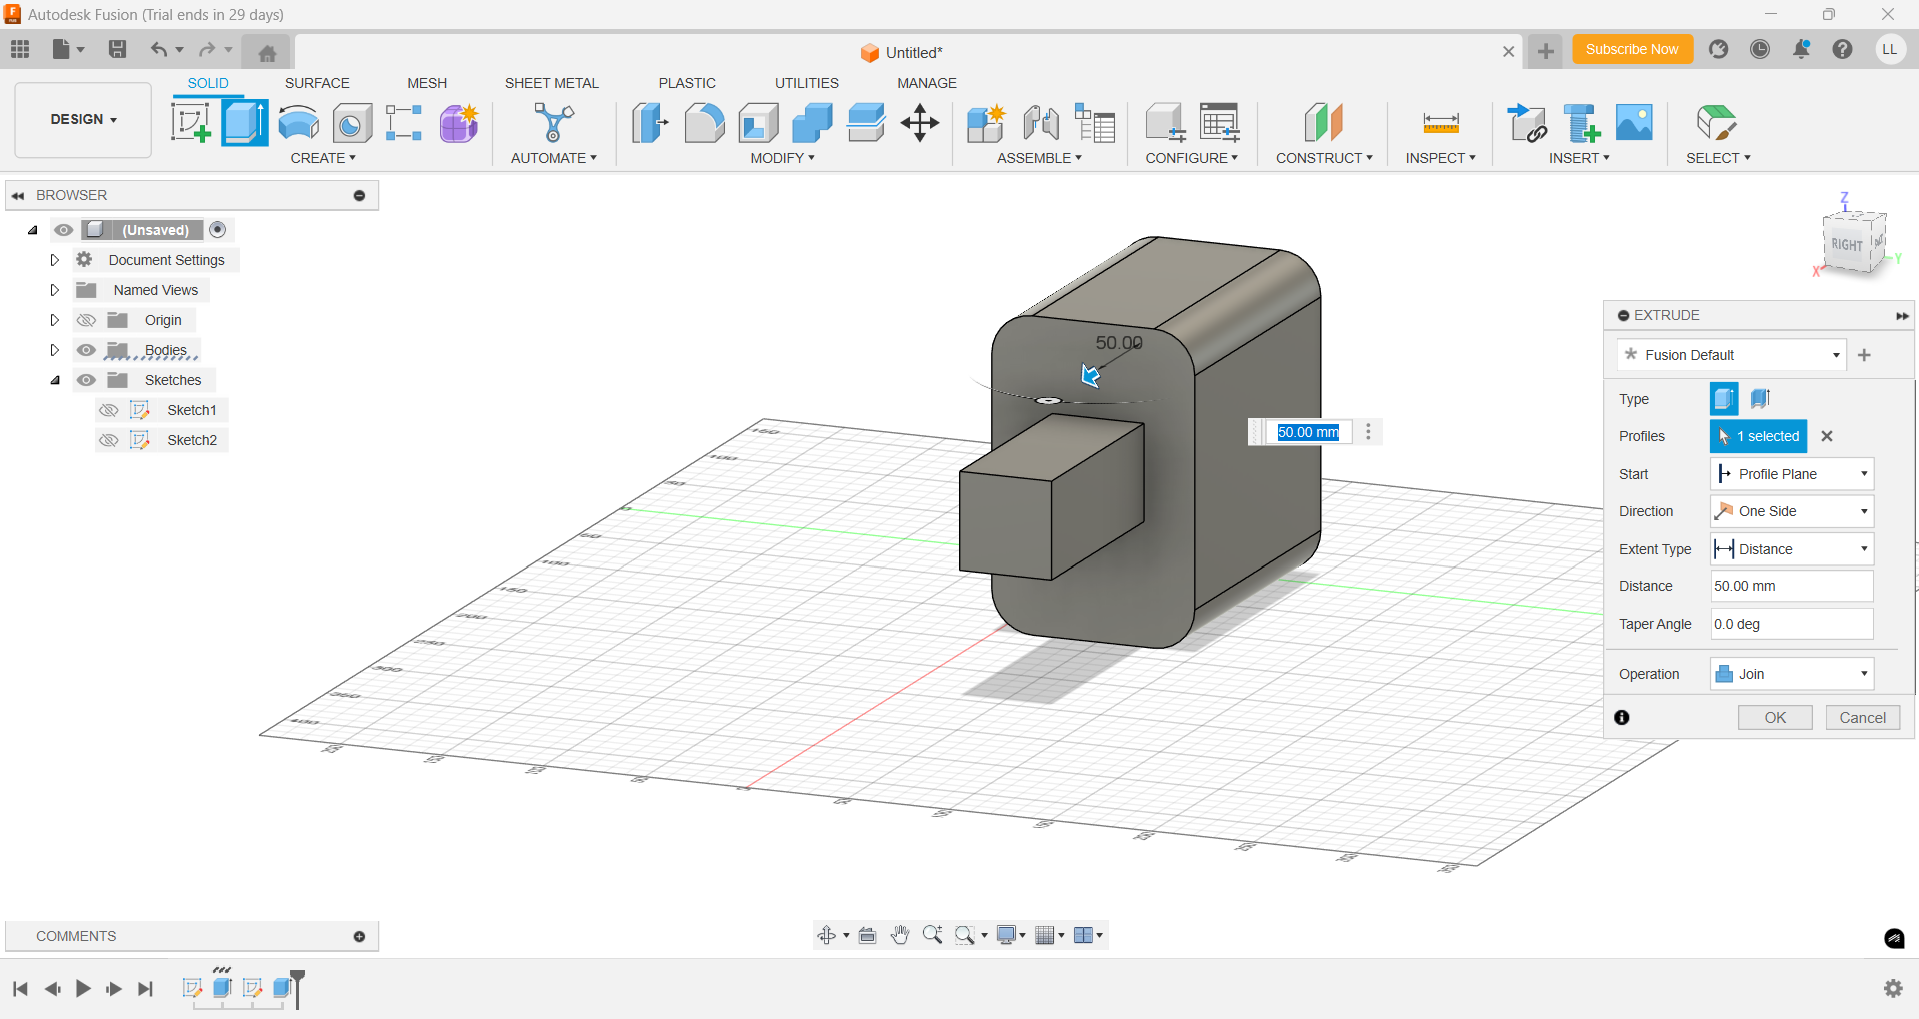Image resolution: width=1919 pixels, height=1019 pixels.
Task: Open the Fusion Default preset dropdown
Action: tap(1731, 355)
